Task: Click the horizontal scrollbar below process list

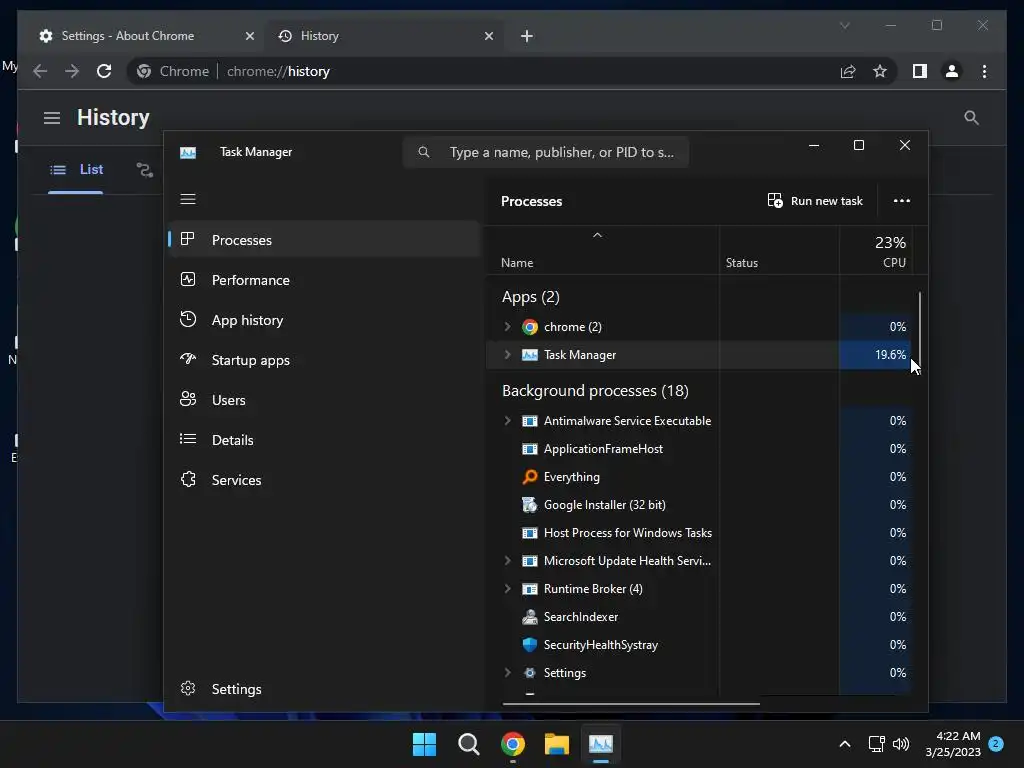Action: pos(631,704)
